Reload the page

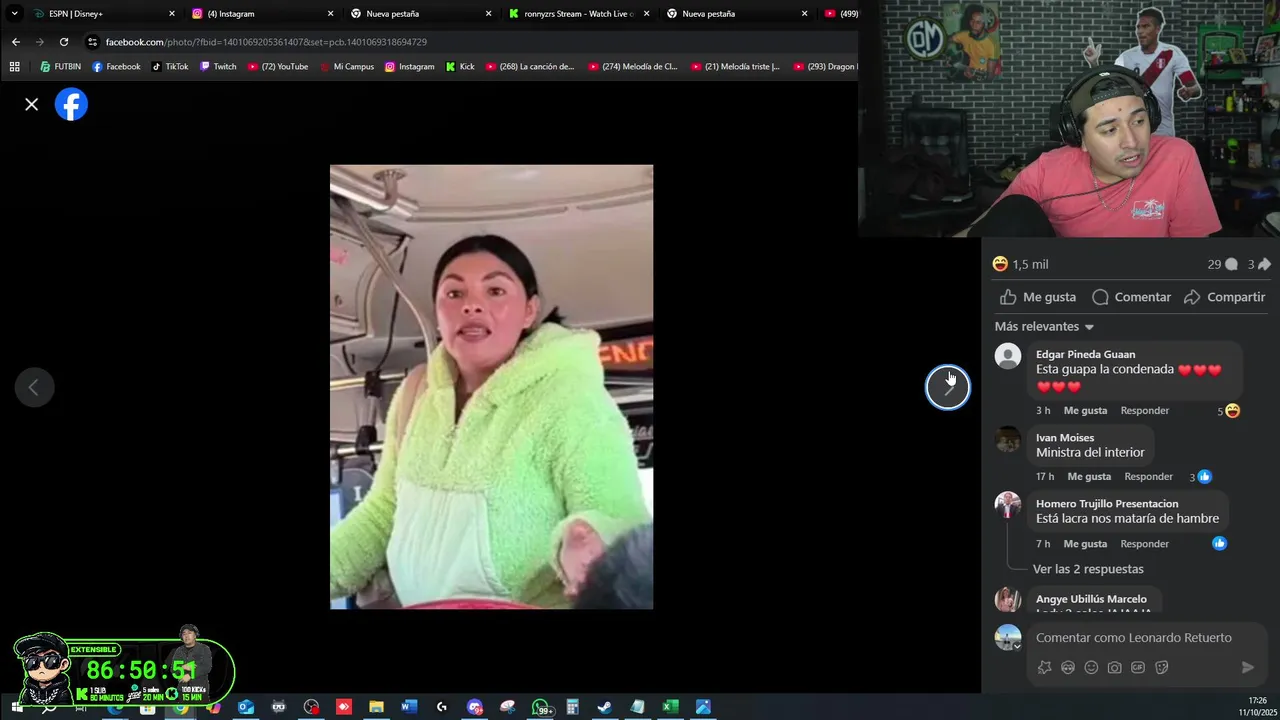click(x=64, y=42)
